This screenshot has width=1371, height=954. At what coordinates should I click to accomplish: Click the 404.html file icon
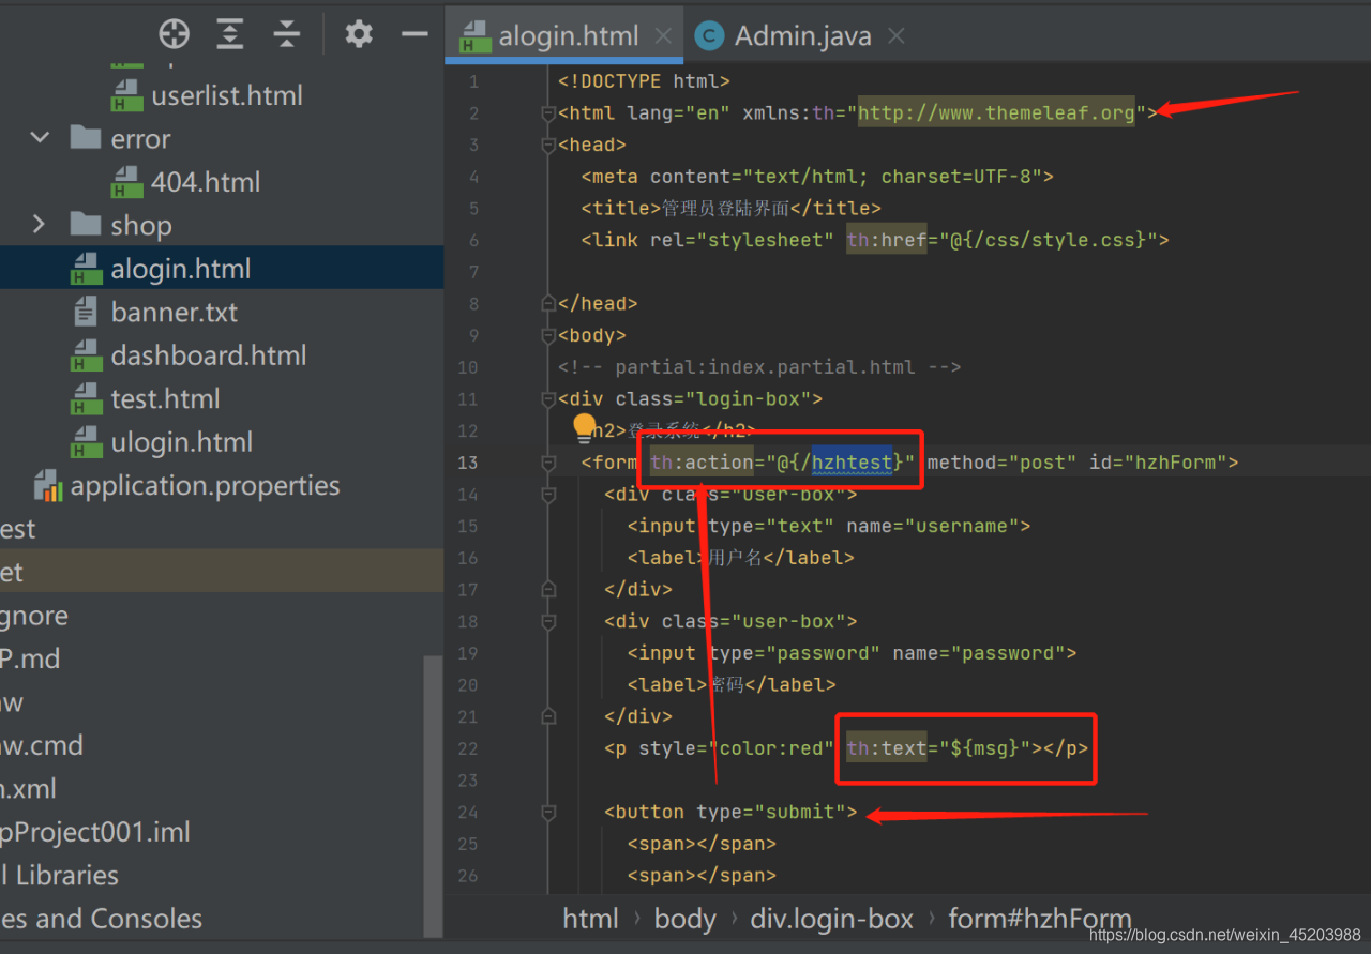pyautogui.click(x=127, y=182)
